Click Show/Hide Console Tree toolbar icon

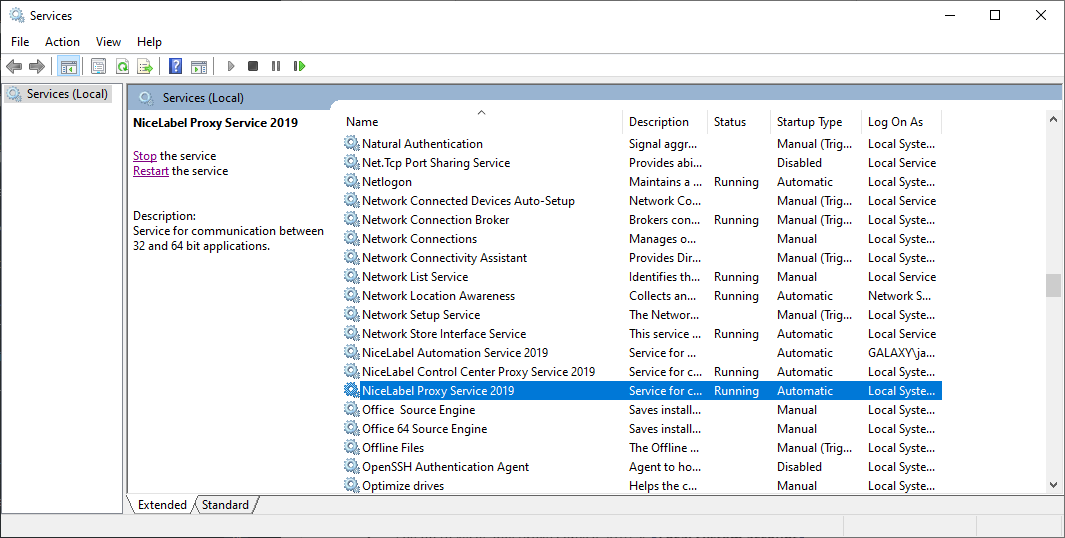coord(69,66)
